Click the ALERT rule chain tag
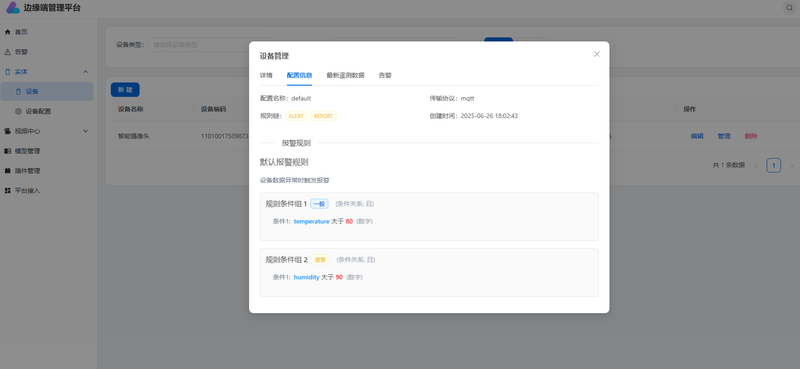Viewport: 800px width, 369px height. coord(296,116)
